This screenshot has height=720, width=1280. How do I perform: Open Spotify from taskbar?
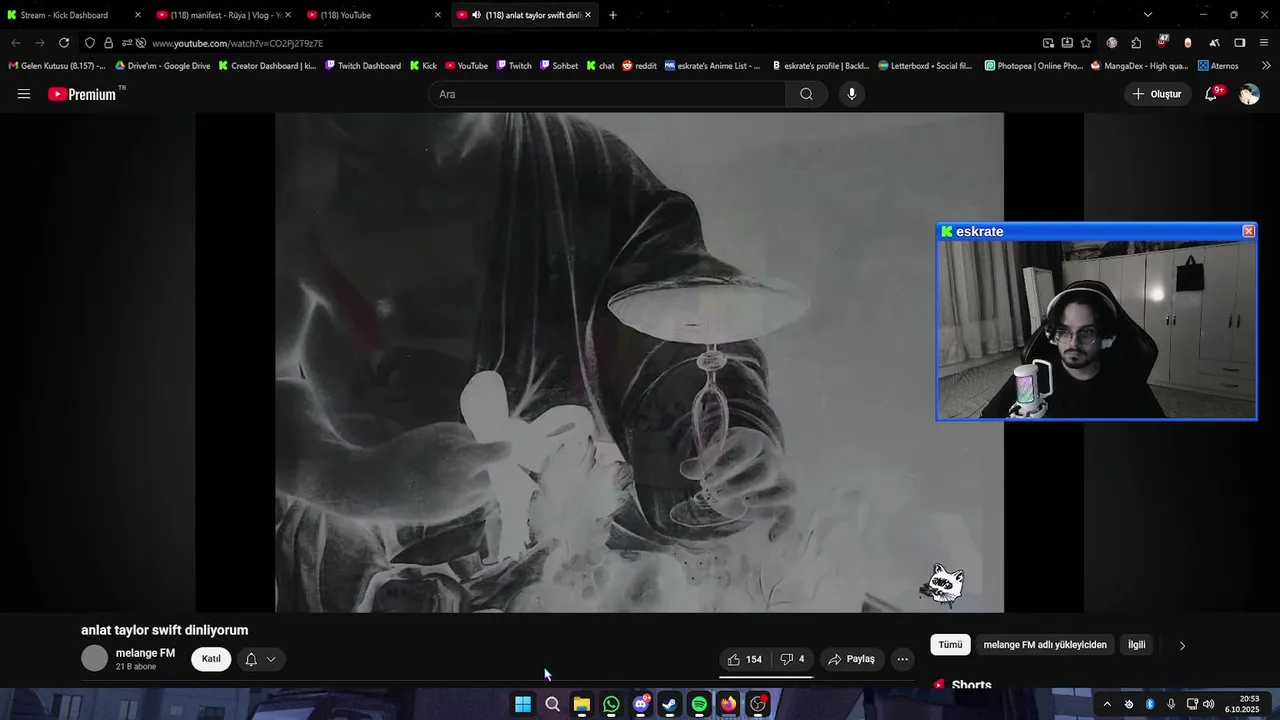[x=699, y=704]
